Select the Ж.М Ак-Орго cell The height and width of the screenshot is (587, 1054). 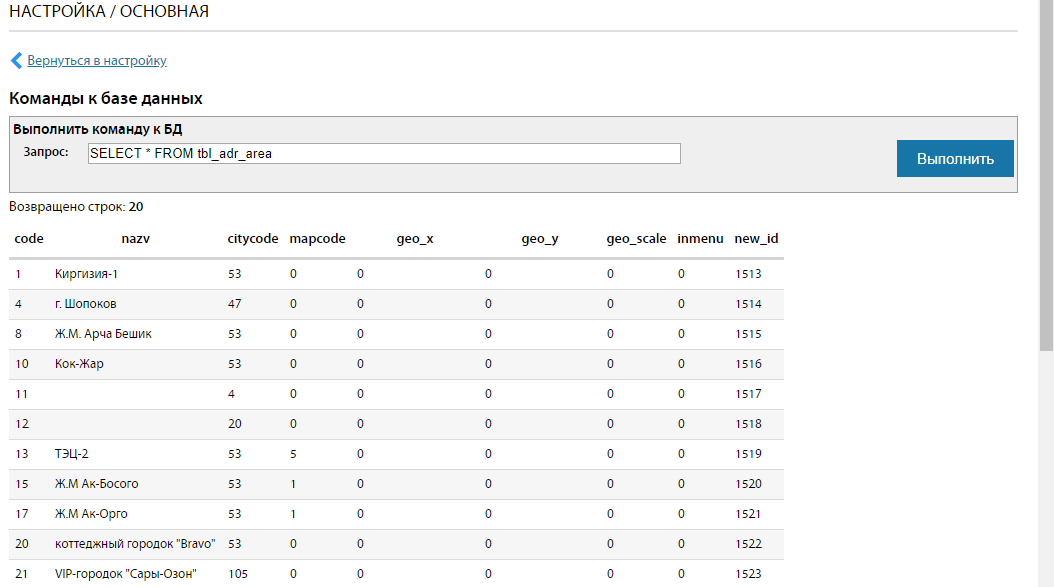coord(91,514)
